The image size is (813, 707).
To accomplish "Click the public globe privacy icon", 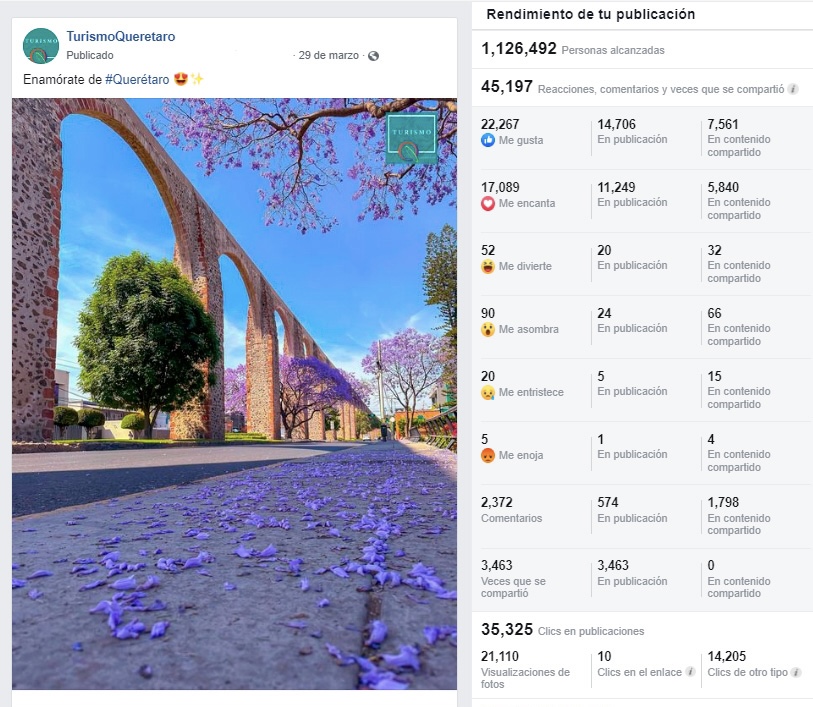I will tap(374, 56).
